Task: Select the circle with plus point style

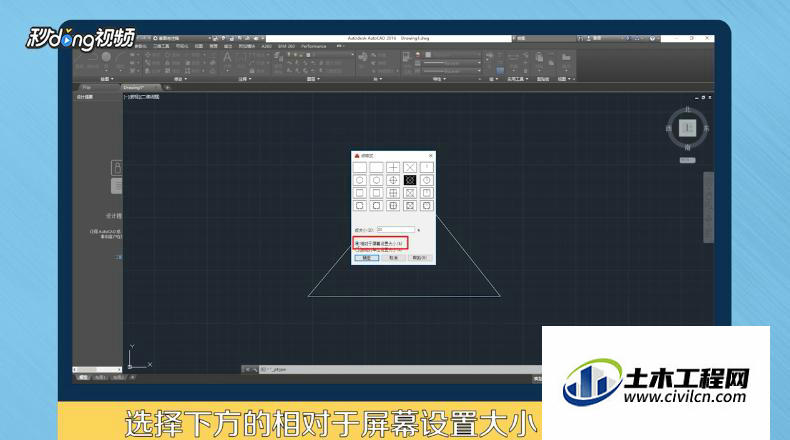Action: [393, 180]
